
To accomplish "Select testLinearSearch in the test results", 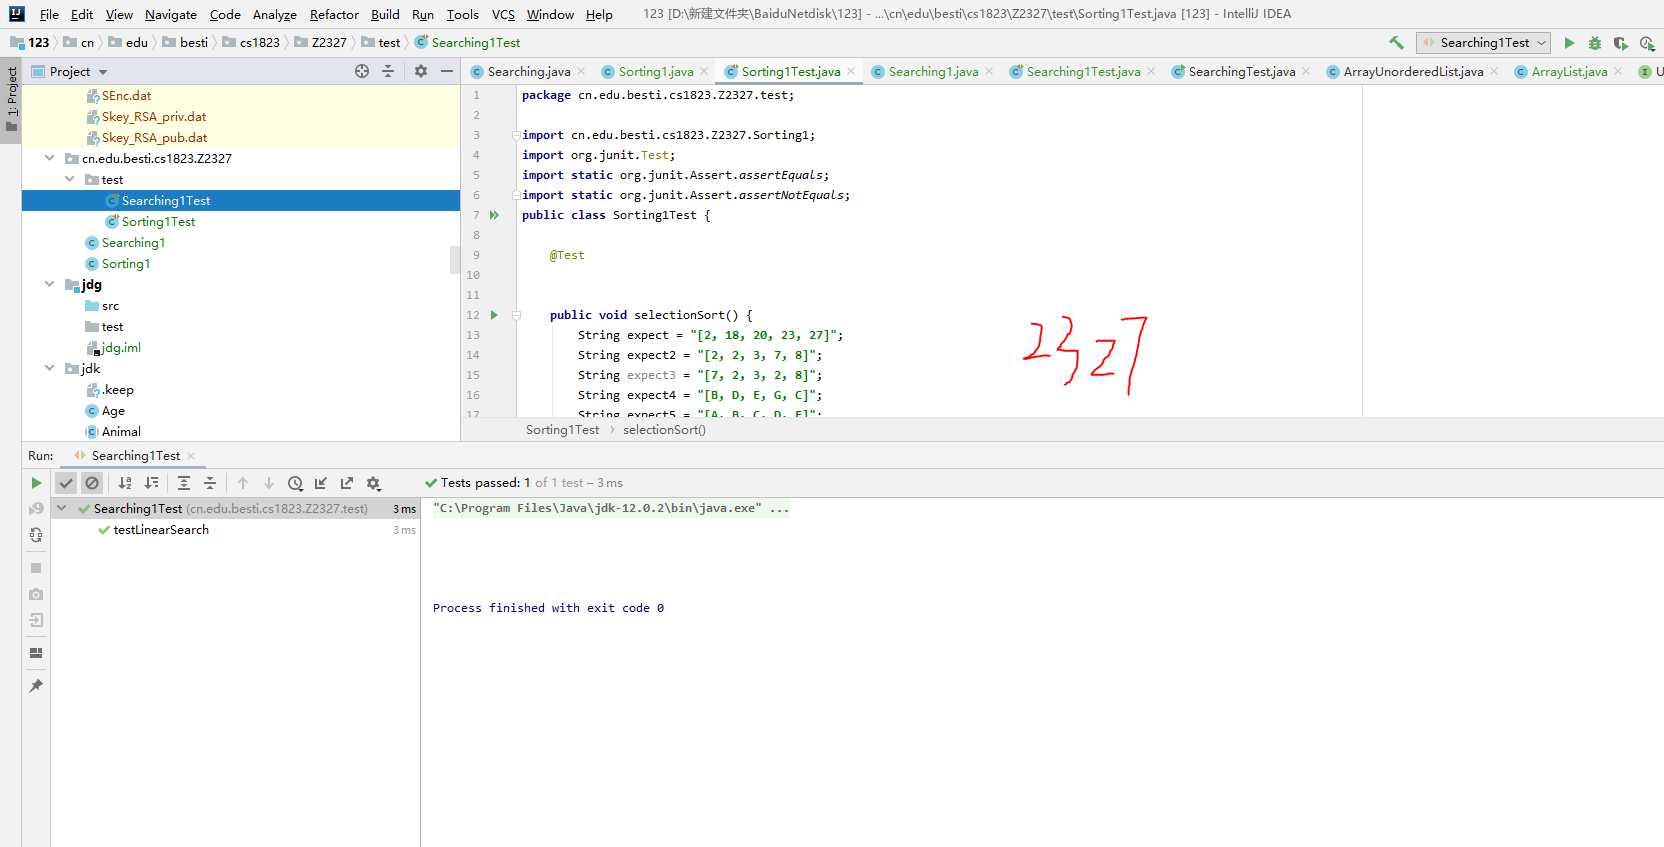I will pos(160,530).
